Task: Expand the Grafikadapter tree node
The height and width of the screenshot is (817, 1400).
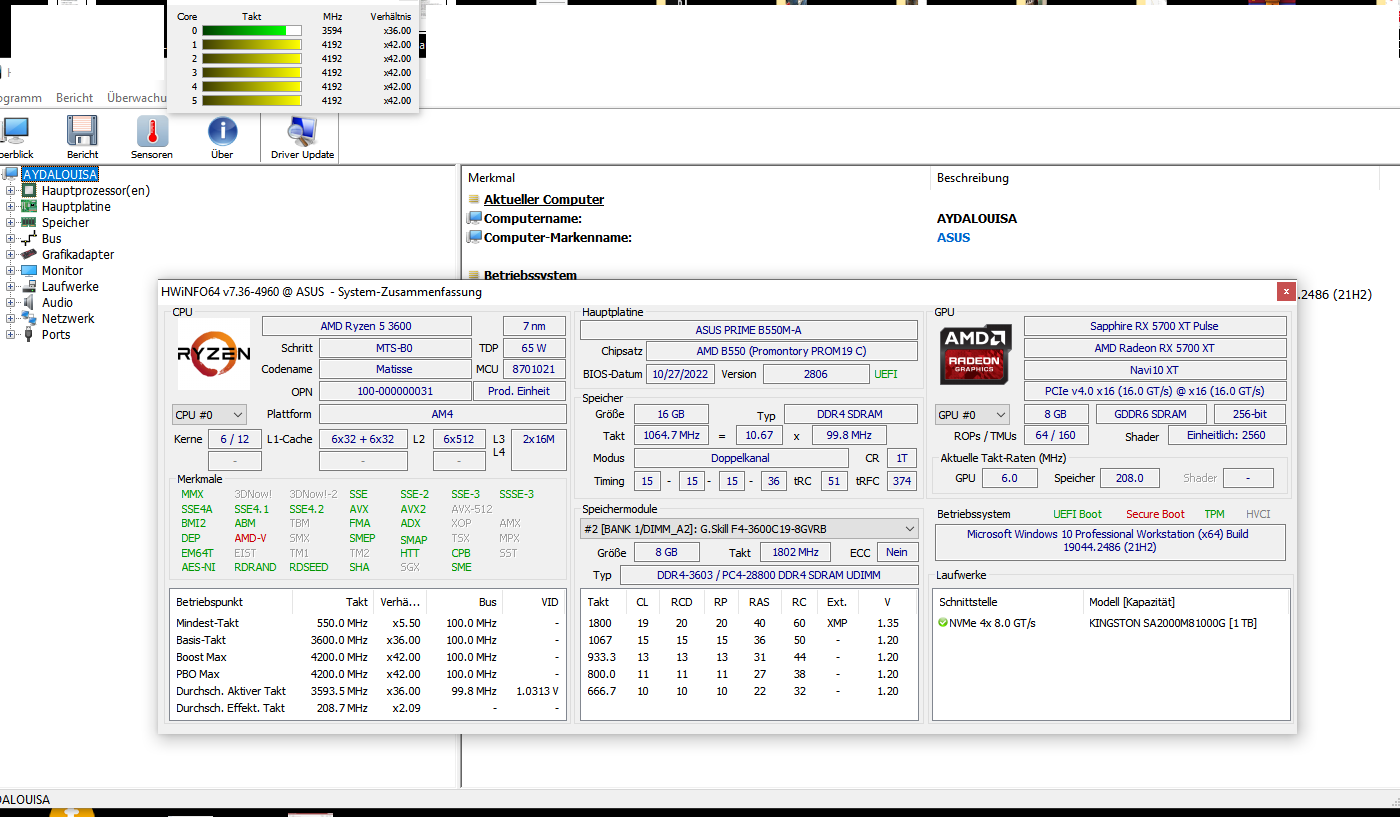Action: click(11, 254)
